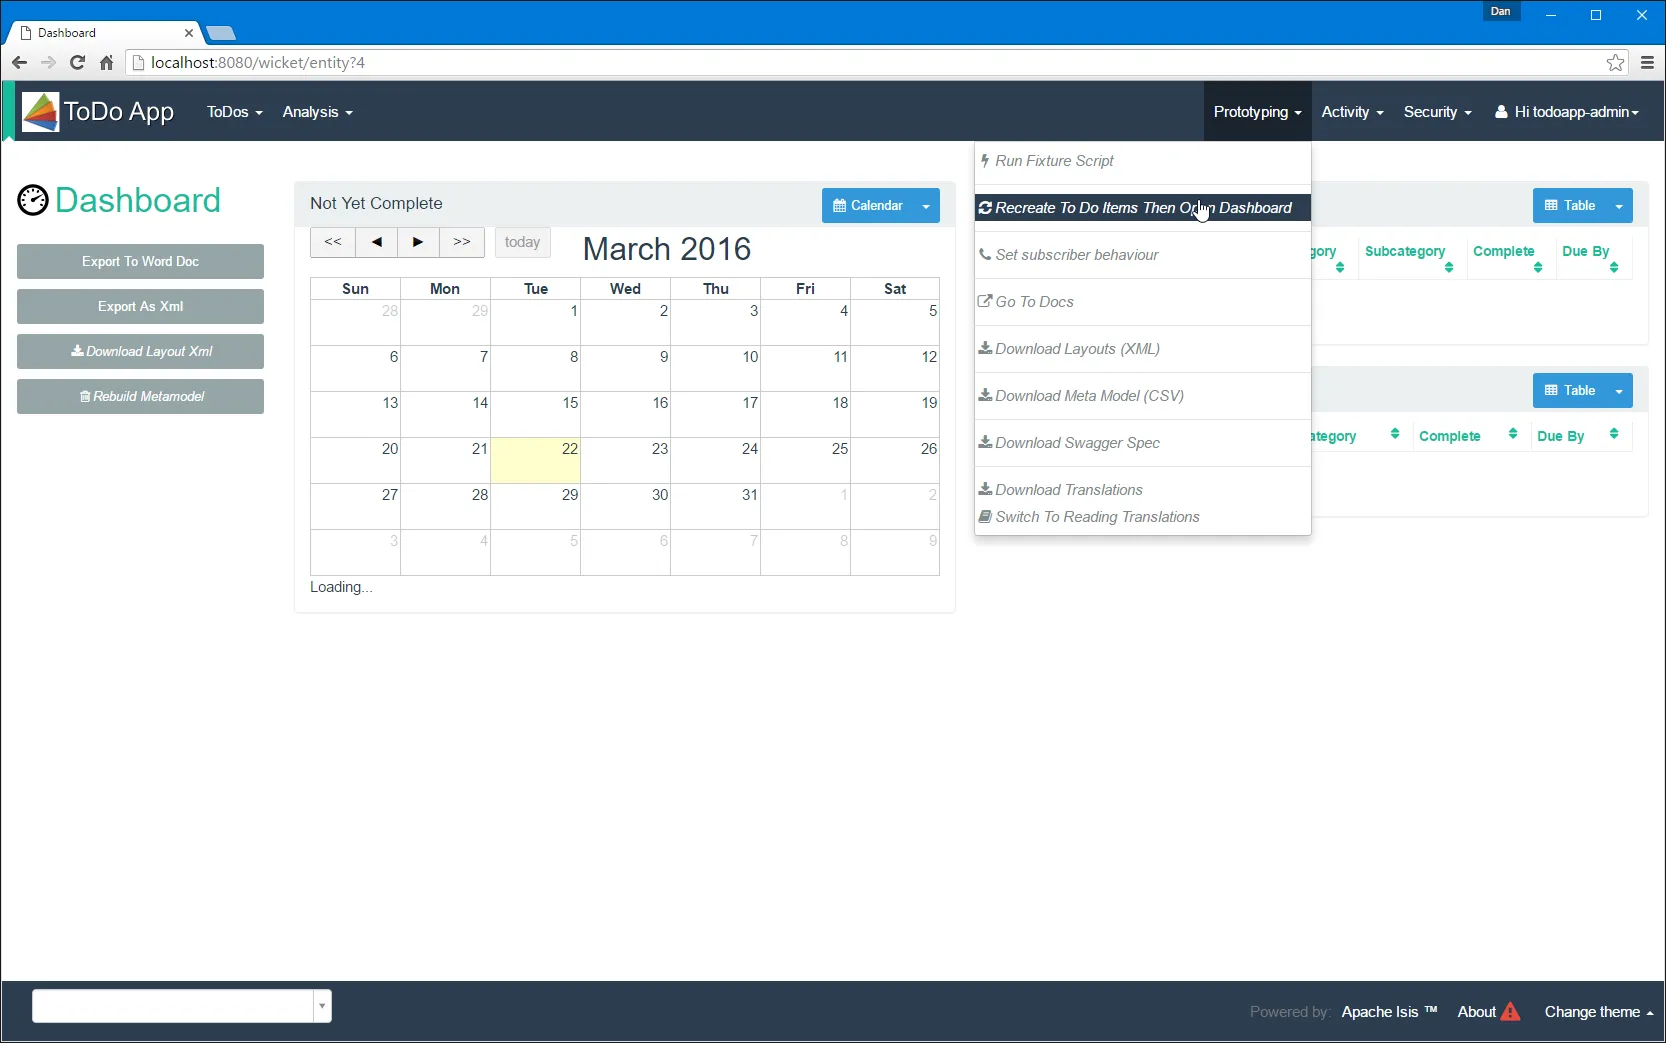Expand the Calendar view dropdown arrow
The height and width of the screenshot is (1043, 1666).
926,206
